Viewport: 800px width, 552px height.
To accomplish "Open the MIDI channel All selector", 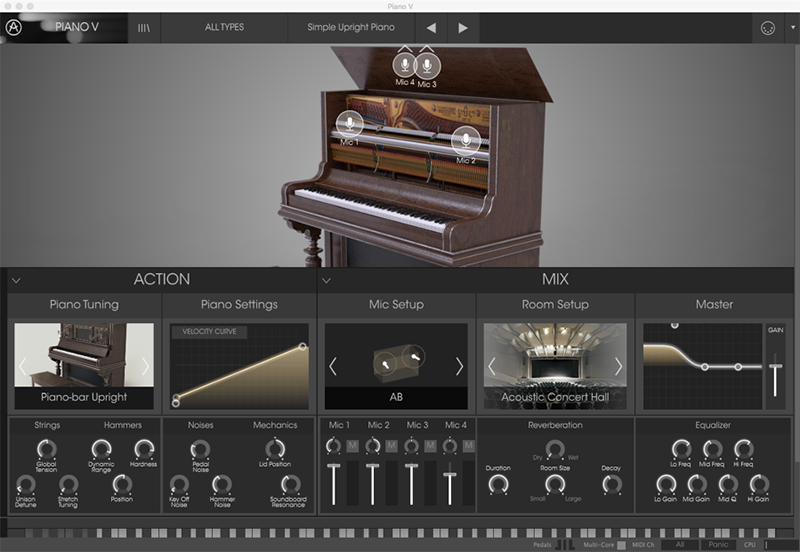I will pos(680,545).
